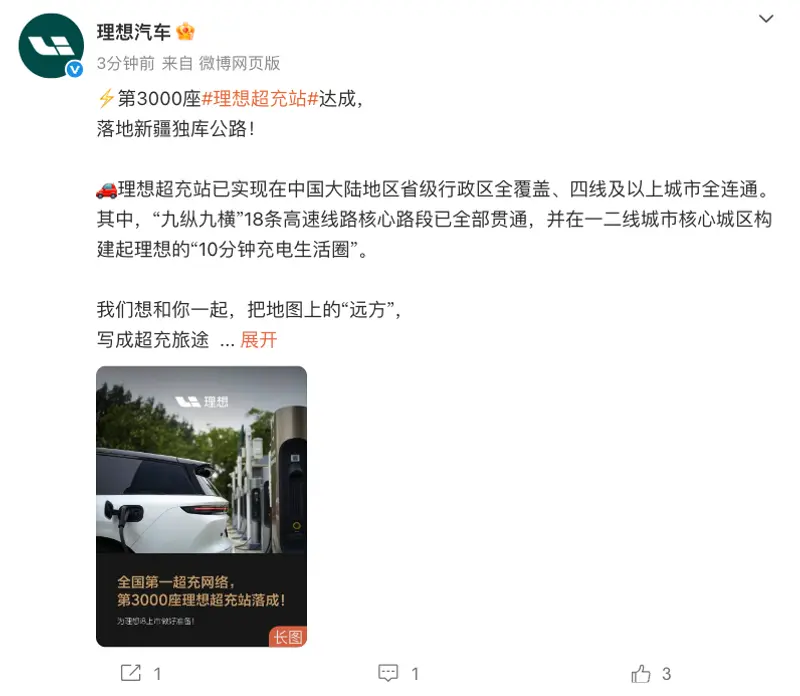Click the 理想 logo inside the image
800x696 pixels.
coord(202,402)
